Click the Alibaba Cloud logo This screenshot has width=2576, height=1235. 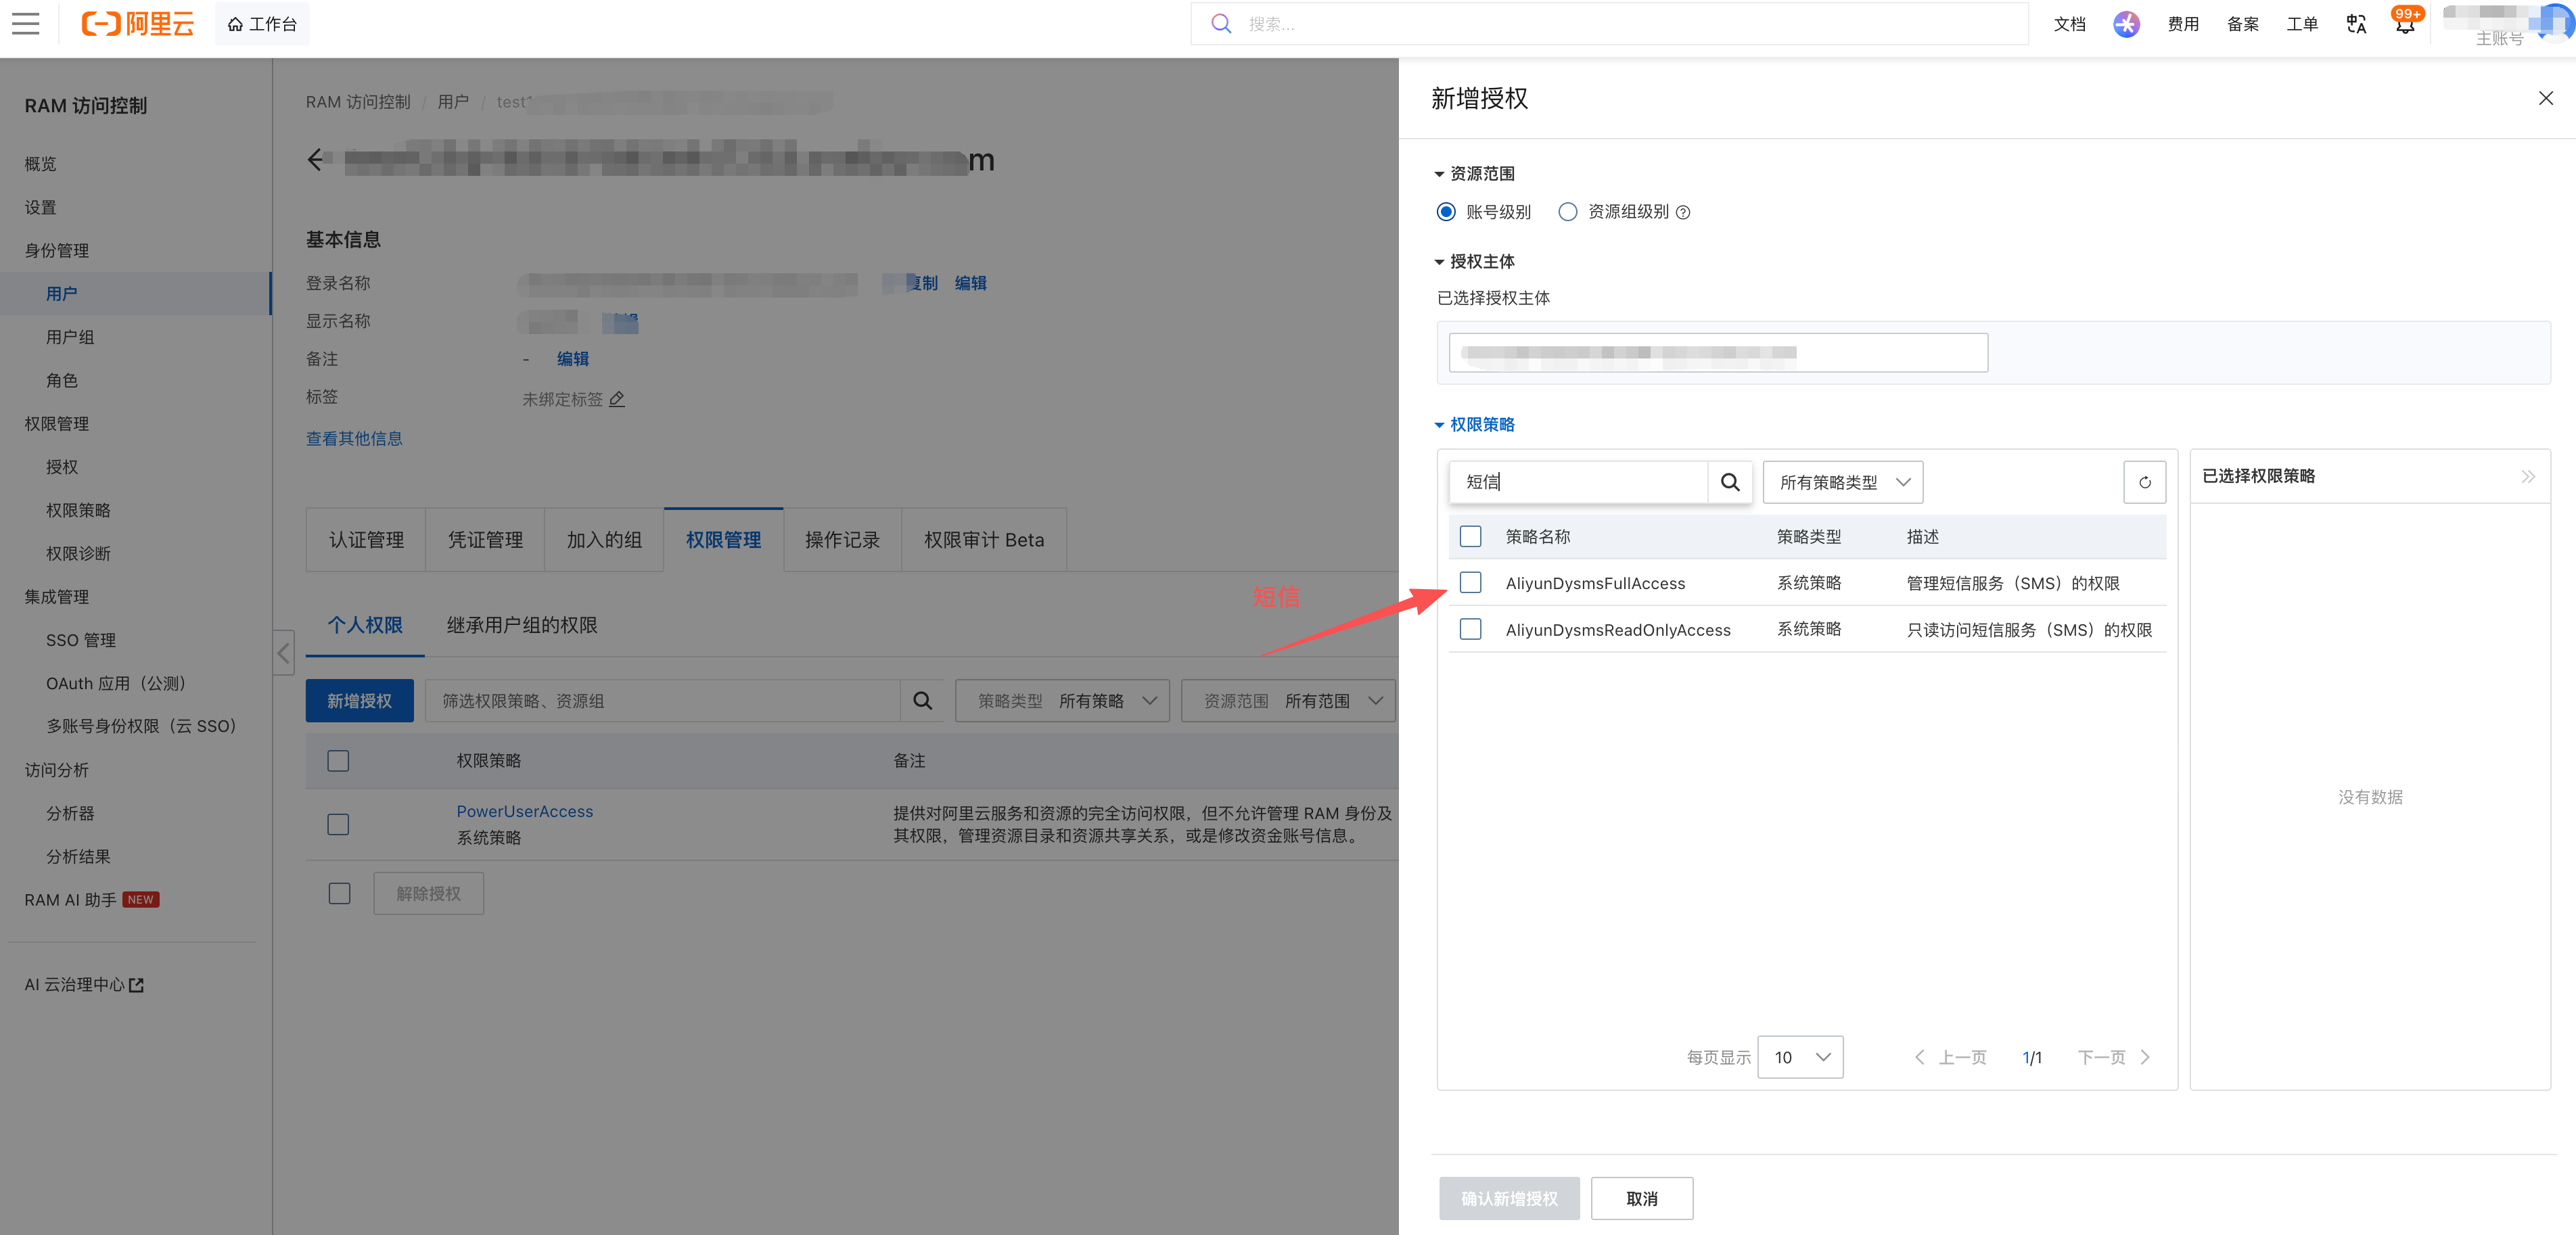coord(138,24)
